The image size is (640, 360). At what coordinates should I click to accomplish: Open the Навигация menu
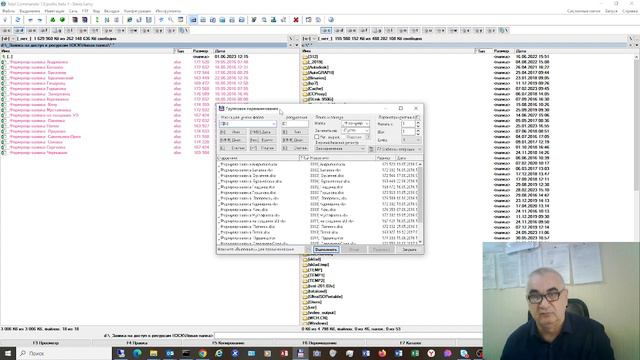54,11
